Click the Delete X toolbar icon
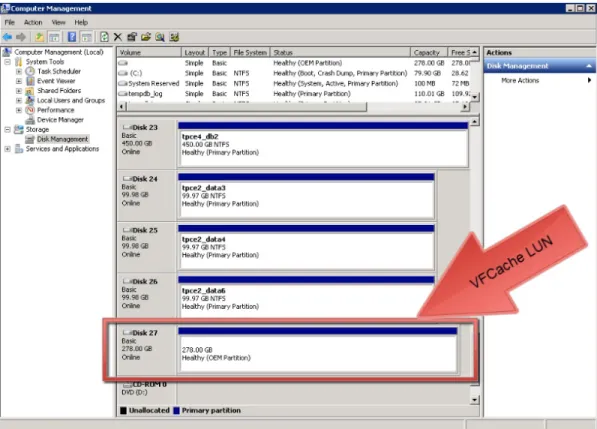This screenshot has width=597, height=429. pos(118,37)
